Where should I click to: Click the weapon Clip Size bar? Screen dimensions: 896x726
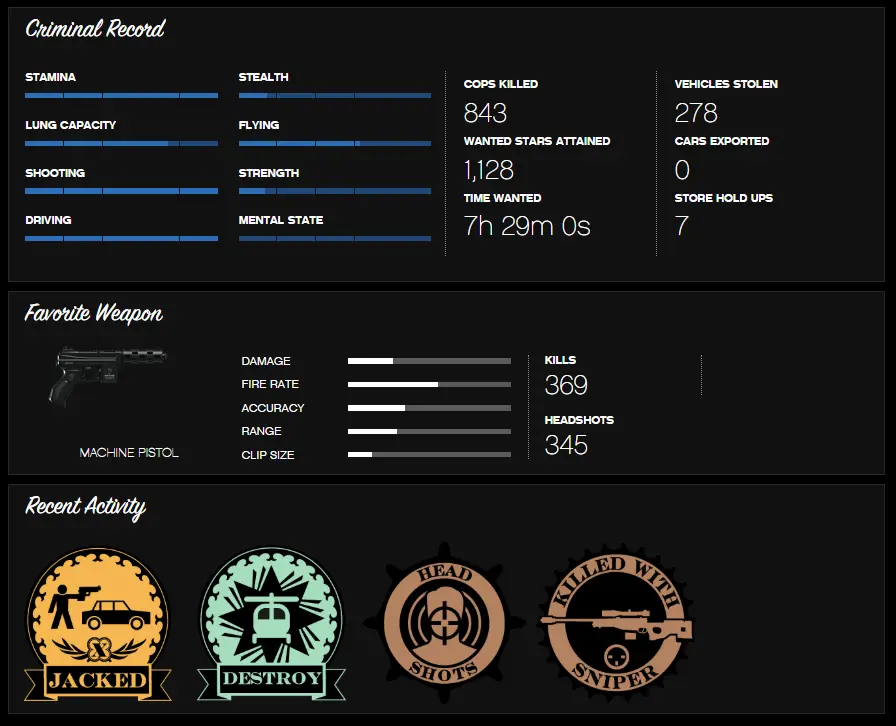[x=429, y=455]
